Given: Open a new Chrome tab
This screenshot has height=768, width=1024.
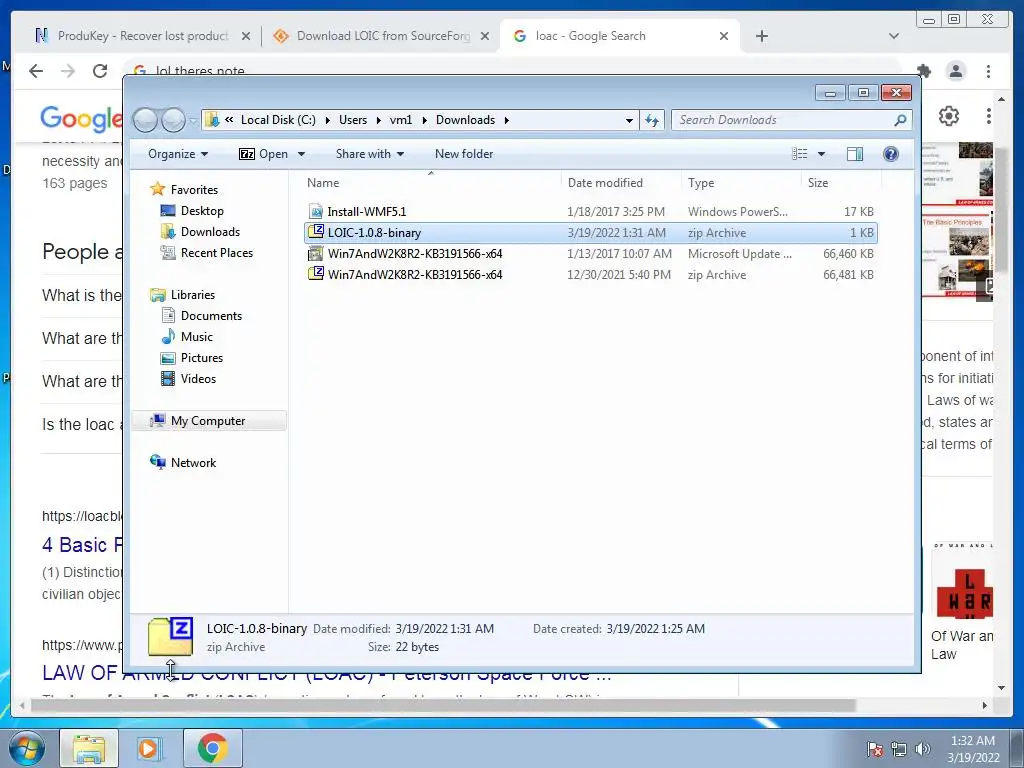Looking at the screenshot, I should pyautogui.click(x=761, y=37).
